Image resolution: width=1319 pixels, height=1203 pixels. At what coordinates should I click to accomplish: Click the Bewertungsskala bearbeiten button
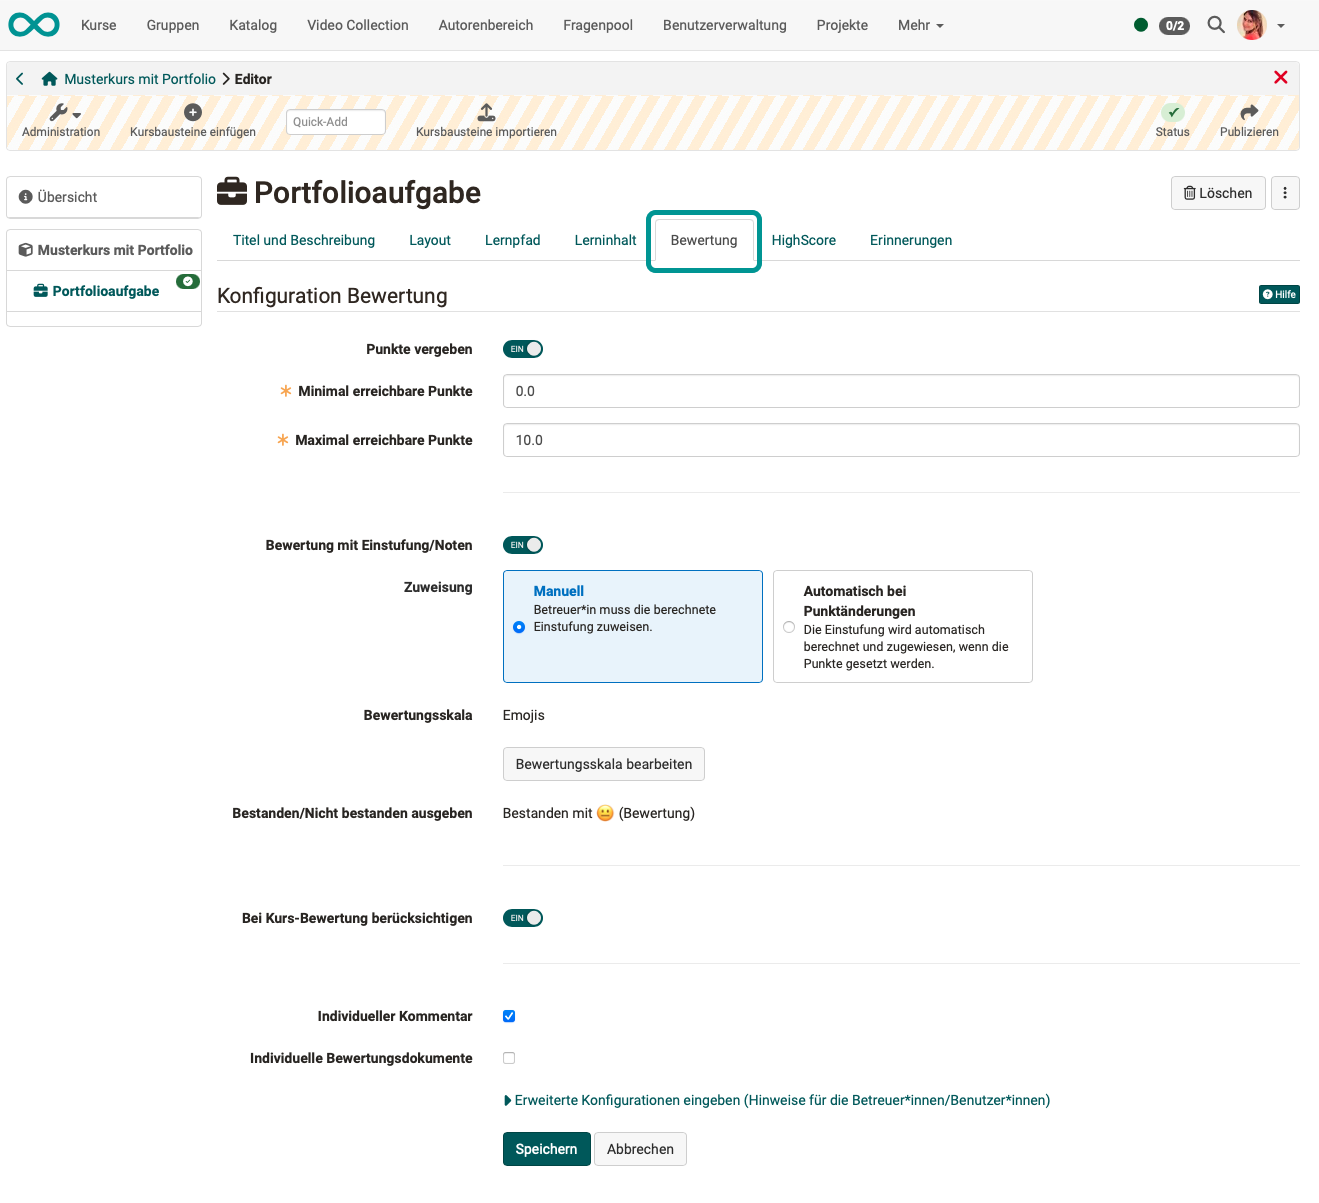click(603, 763)
